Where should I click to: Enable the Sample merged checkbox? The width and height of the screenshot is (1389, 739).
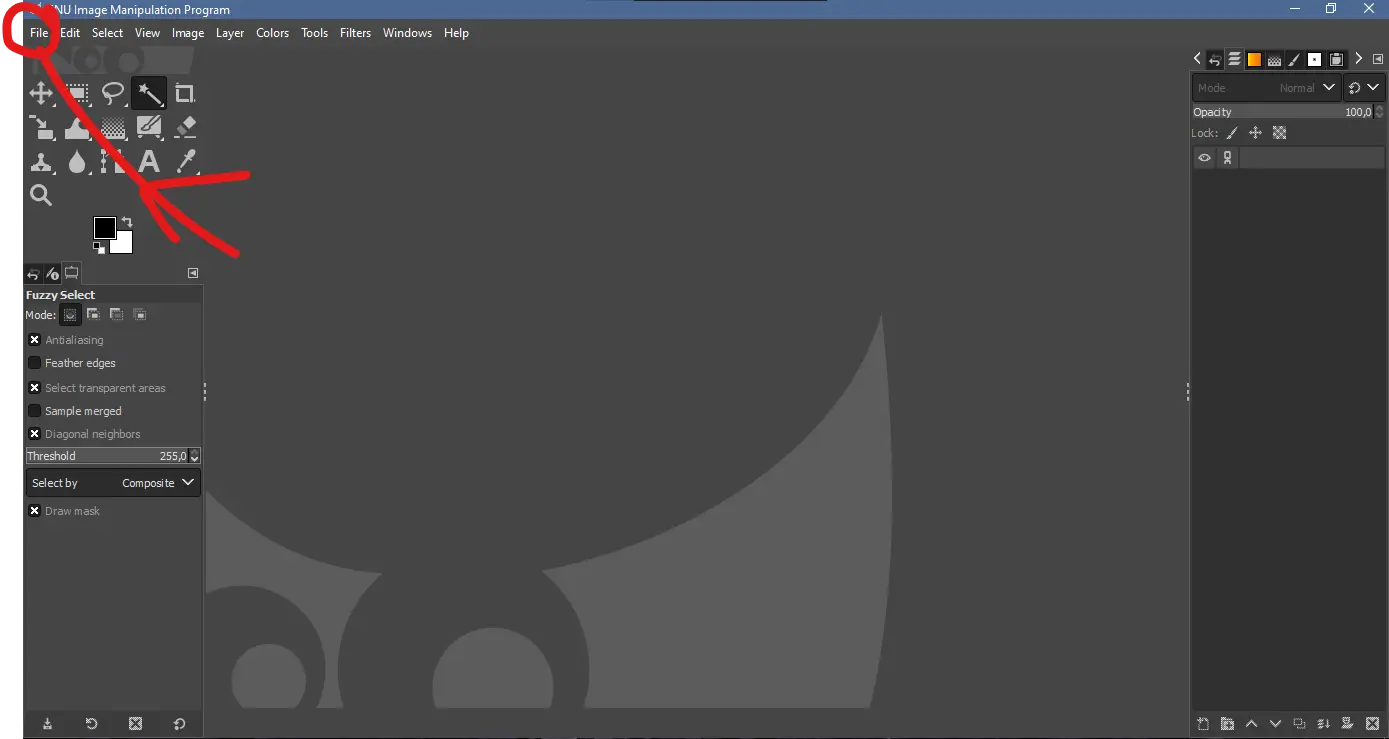[35, 411]
